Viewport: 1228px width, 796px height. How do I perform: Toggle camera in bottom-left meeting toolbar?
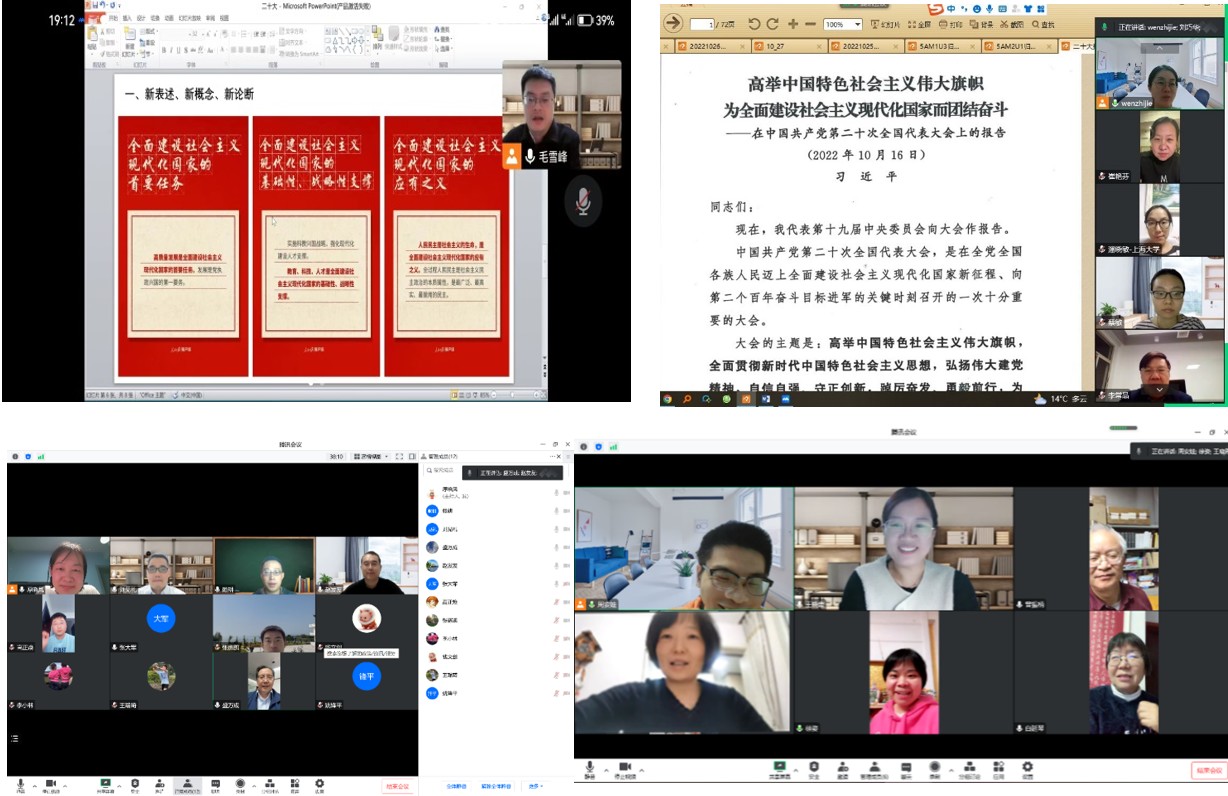click(50, 784)
